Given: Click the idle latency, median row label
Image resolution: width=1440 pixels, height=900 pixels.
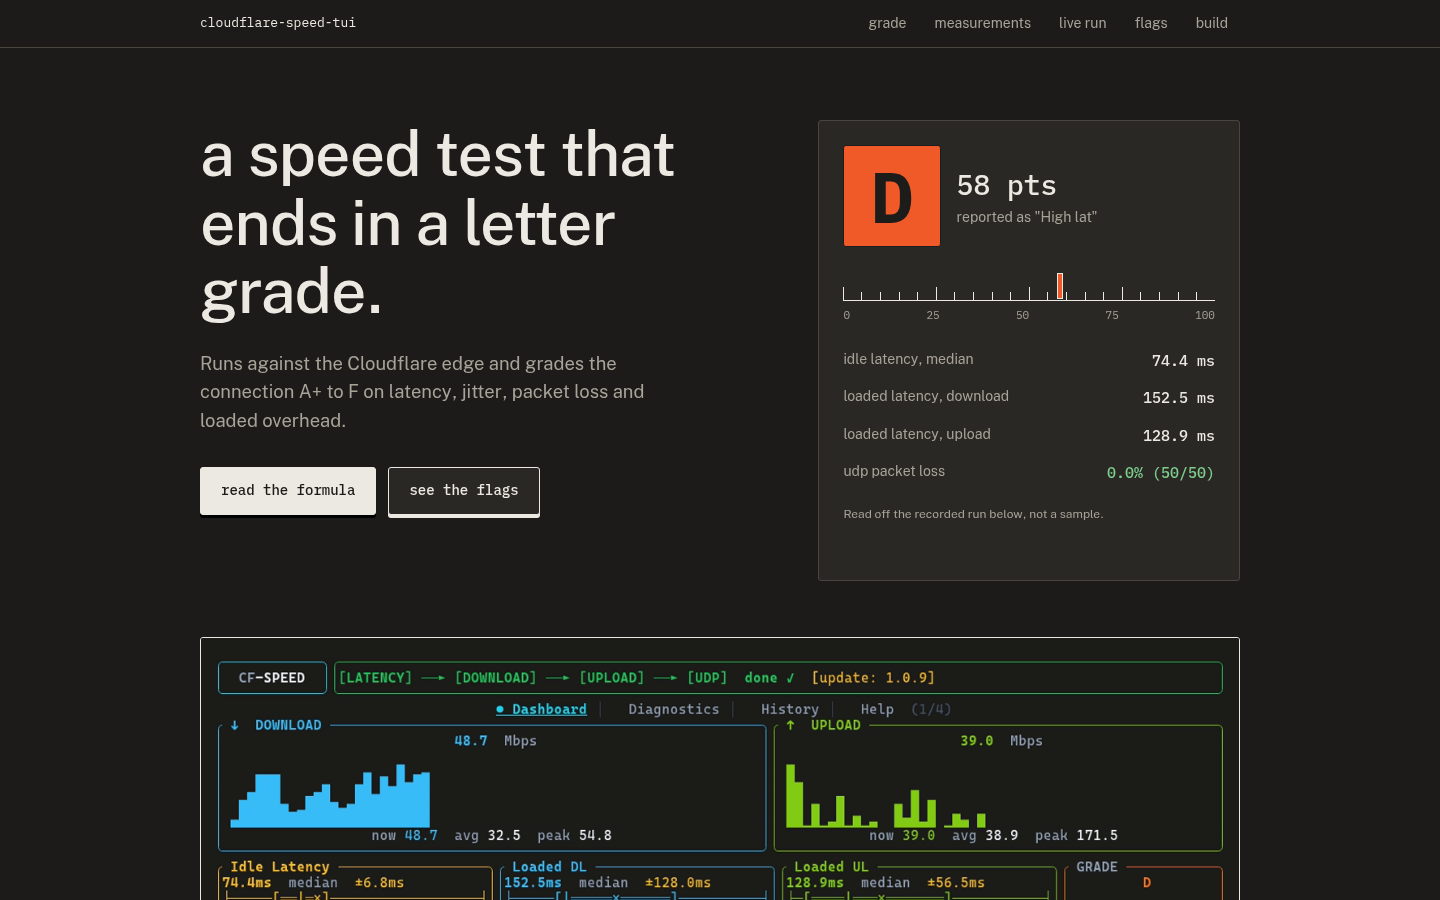Looking at the screenshot, I should point(908,359).
